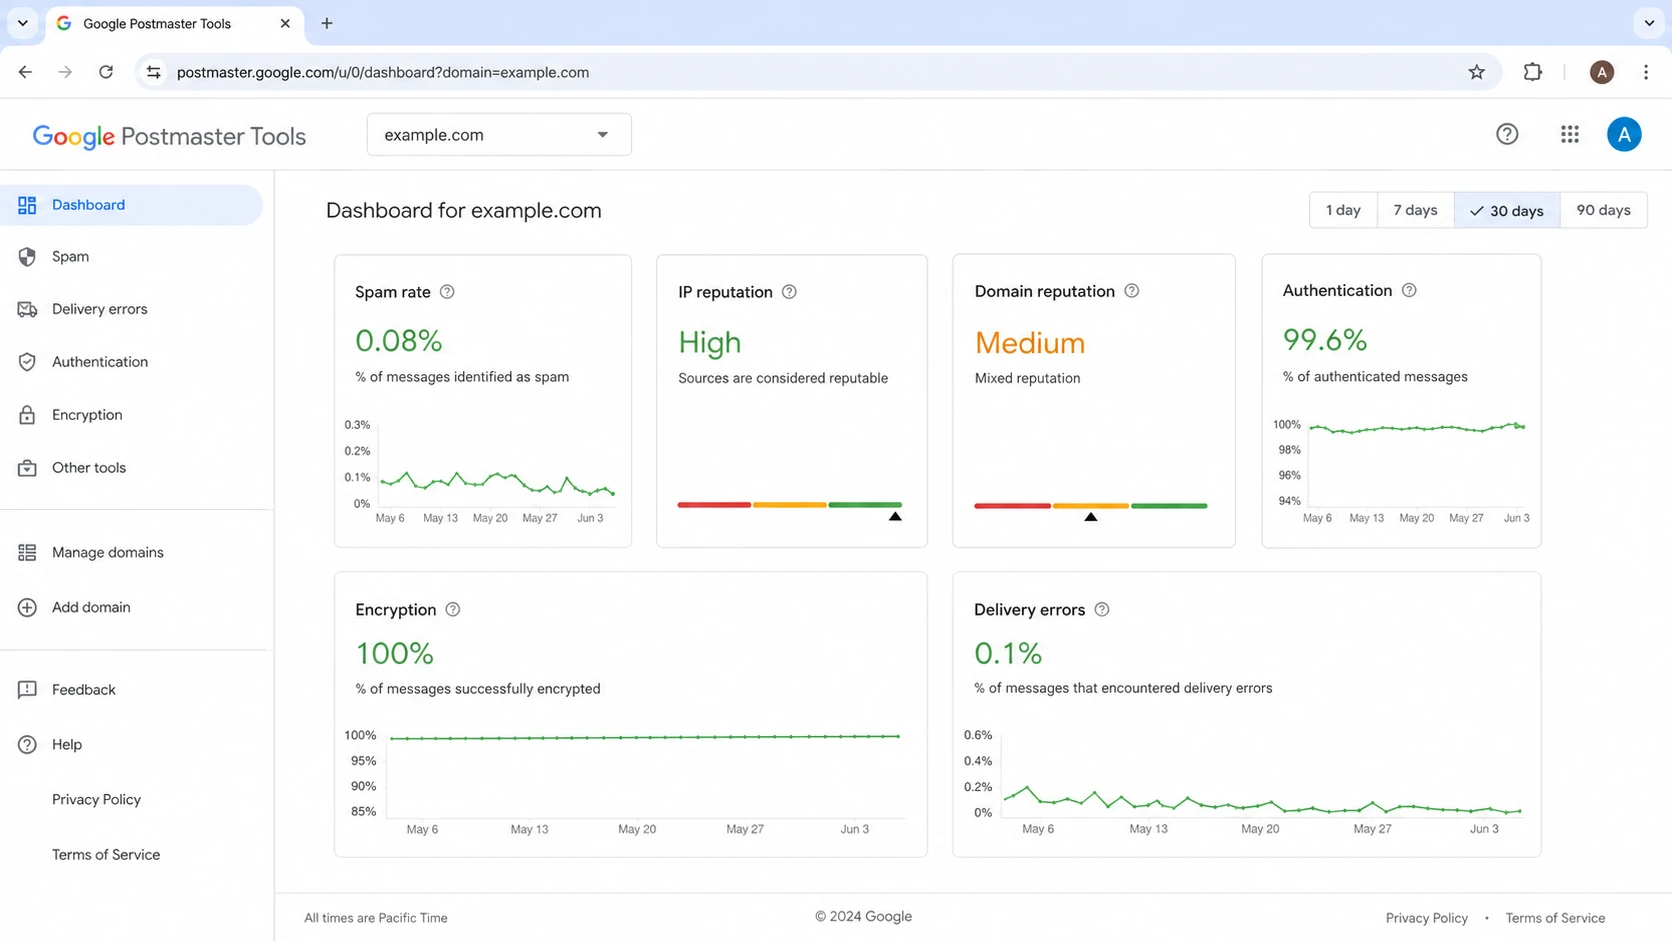Screen dimensions: 1672x941
Task: Open Chrome's three-dot menu
Action: coord(1646,72)
